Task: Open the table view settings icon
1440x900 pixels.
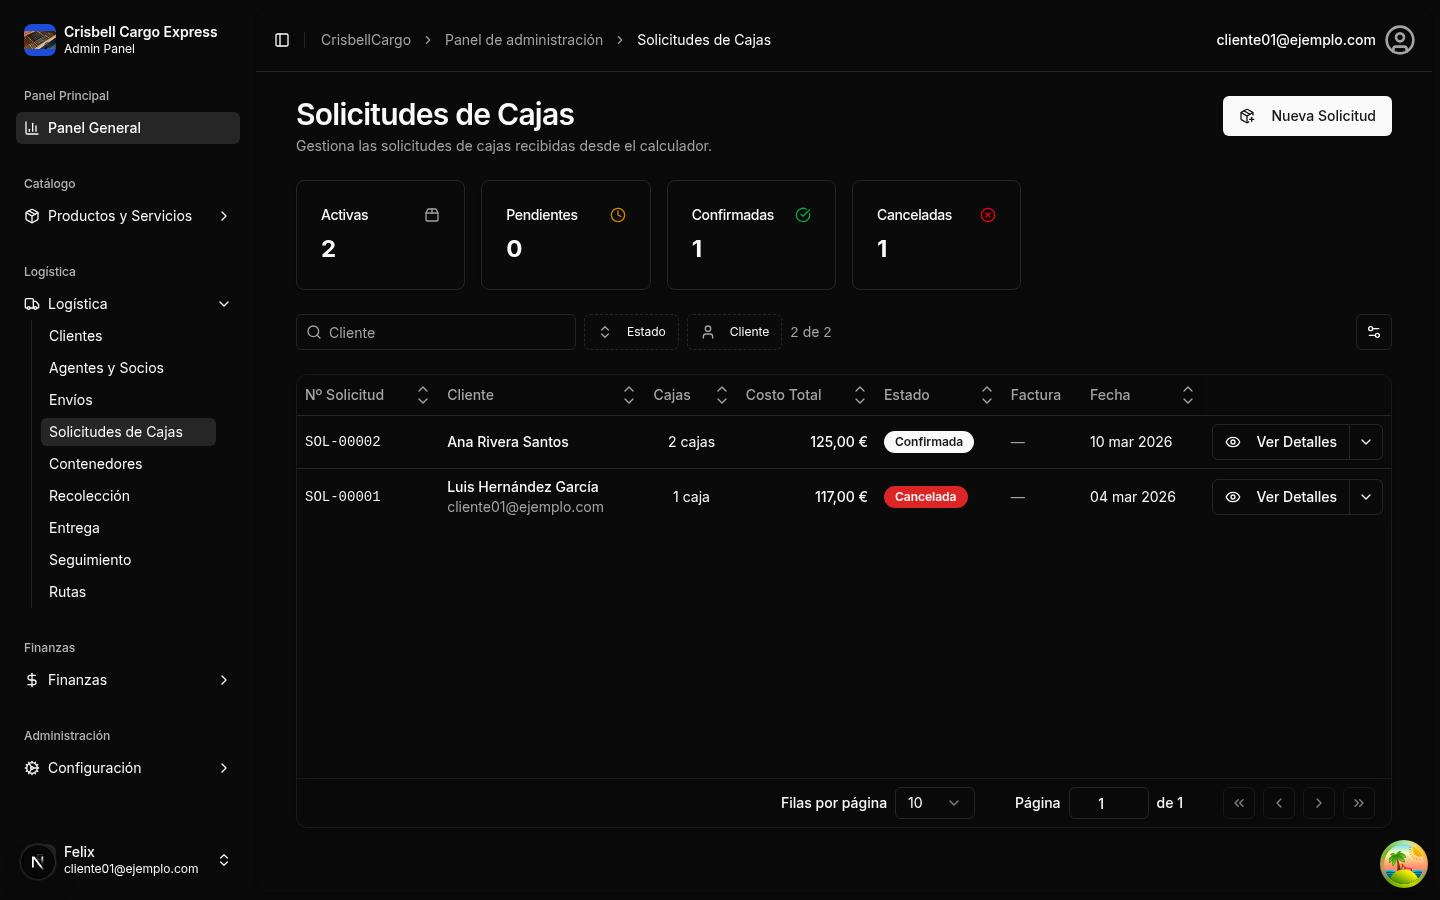Action: click(1373, 332)
